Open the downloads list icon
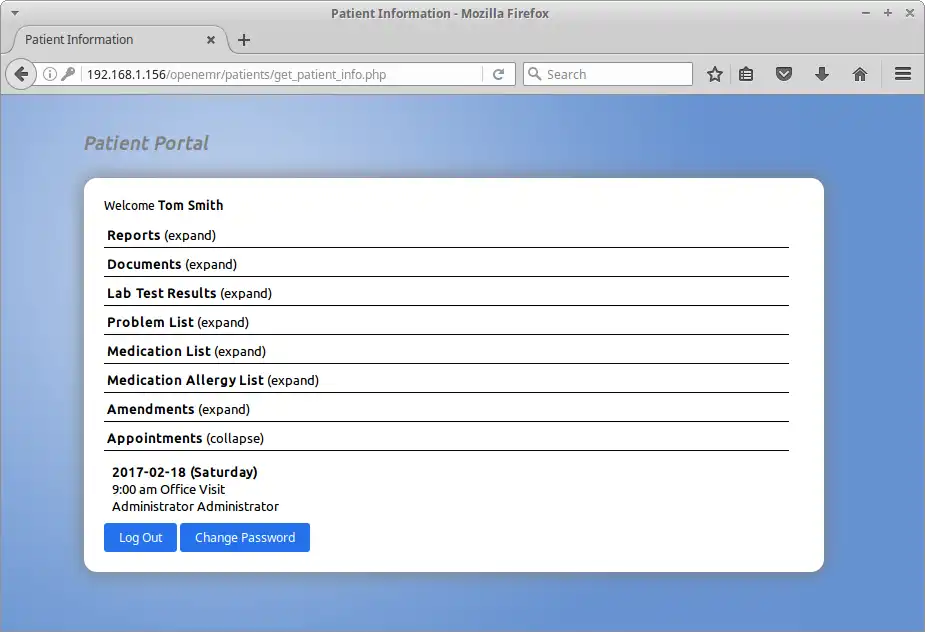This screenshot has height=632, width=925. pos(822,73)
